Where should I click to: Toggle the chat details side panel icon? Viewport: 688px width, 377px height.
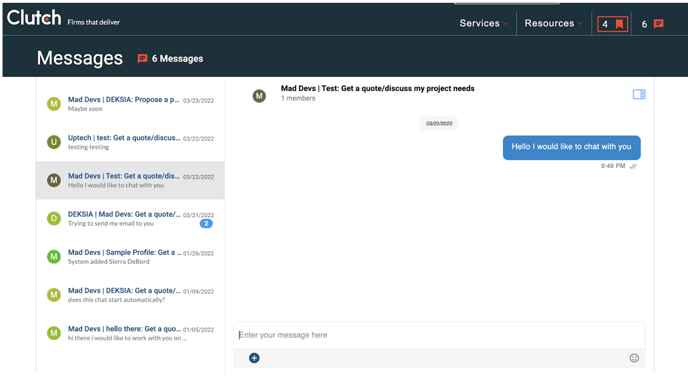pyautogui.click(x=639, y=94)
